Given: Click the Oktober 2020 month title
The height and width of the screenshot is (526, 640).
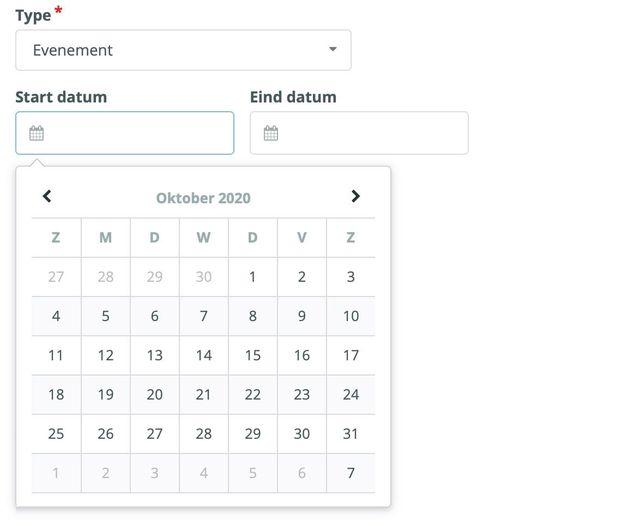Looking at the screenshot, I should (203, 198).
